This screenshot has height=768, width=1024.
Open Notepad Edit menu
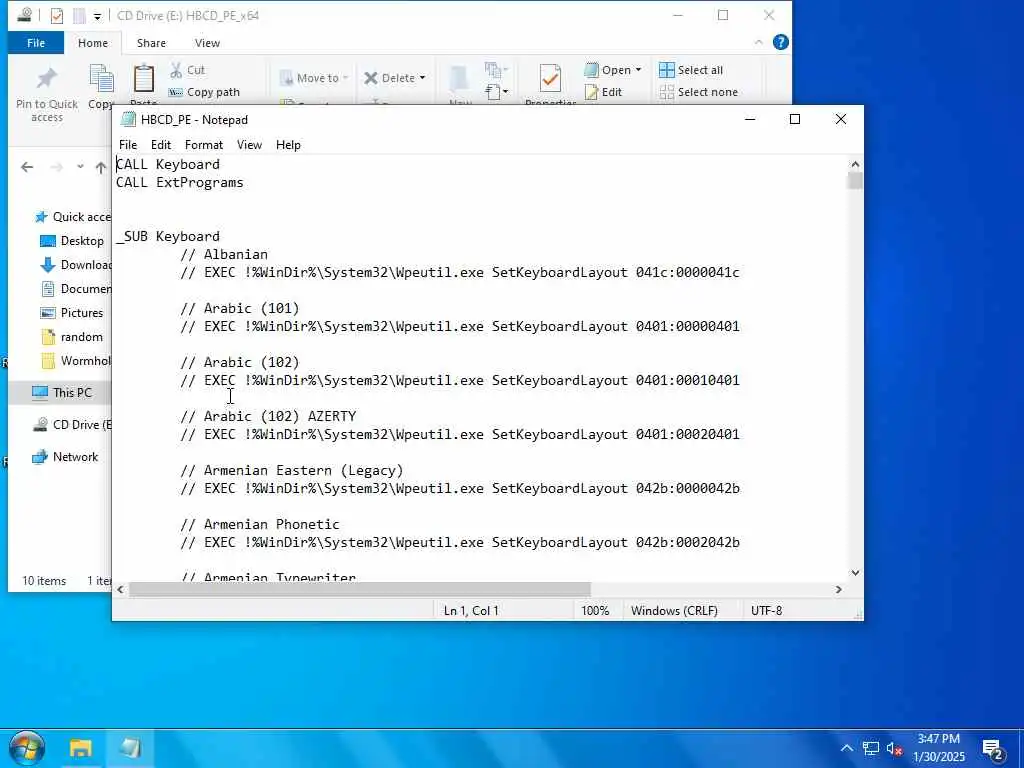pyautogui.click(x=161, y=145)
